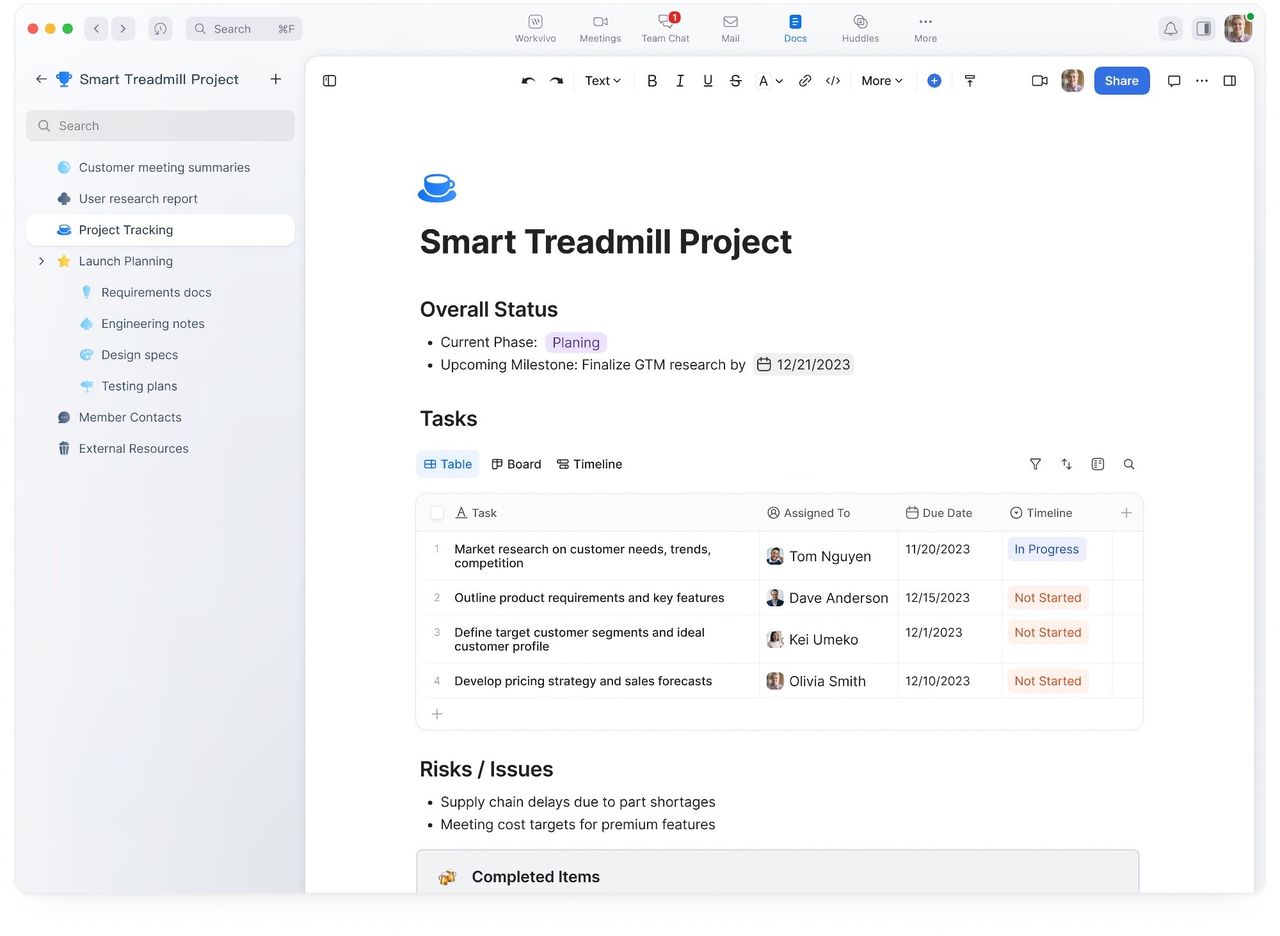Toggle bold formatting
Viewport: 1280px width, 936px height.
coord(652,81)
